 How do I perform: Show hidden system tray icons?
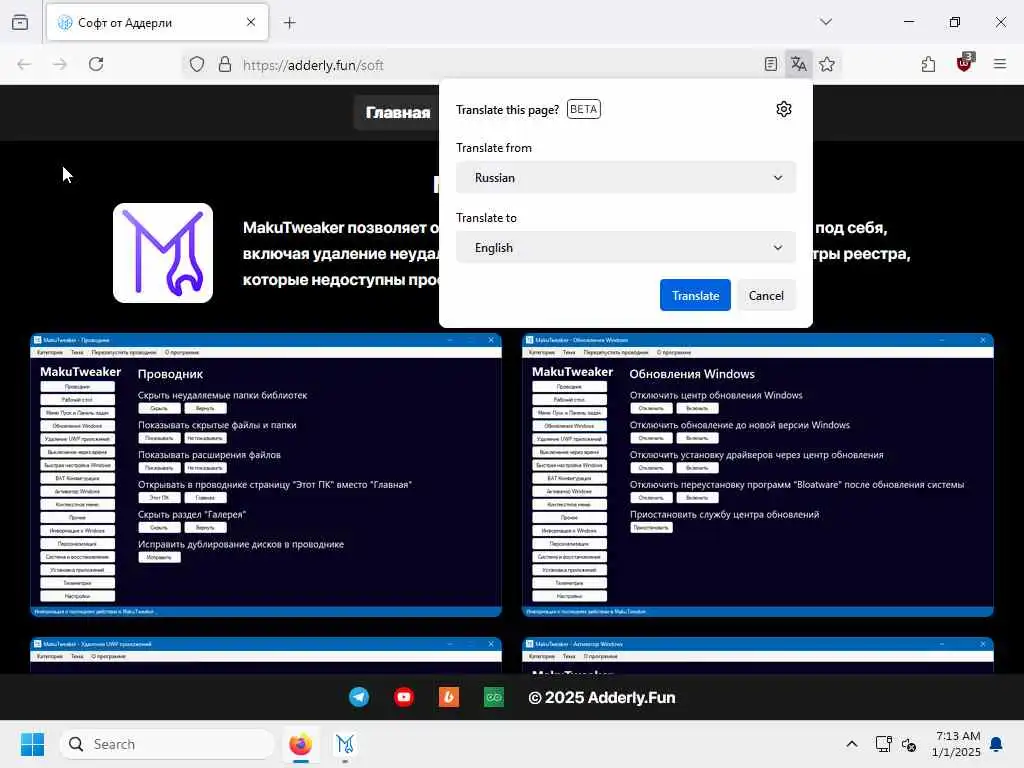pos(852,744)
